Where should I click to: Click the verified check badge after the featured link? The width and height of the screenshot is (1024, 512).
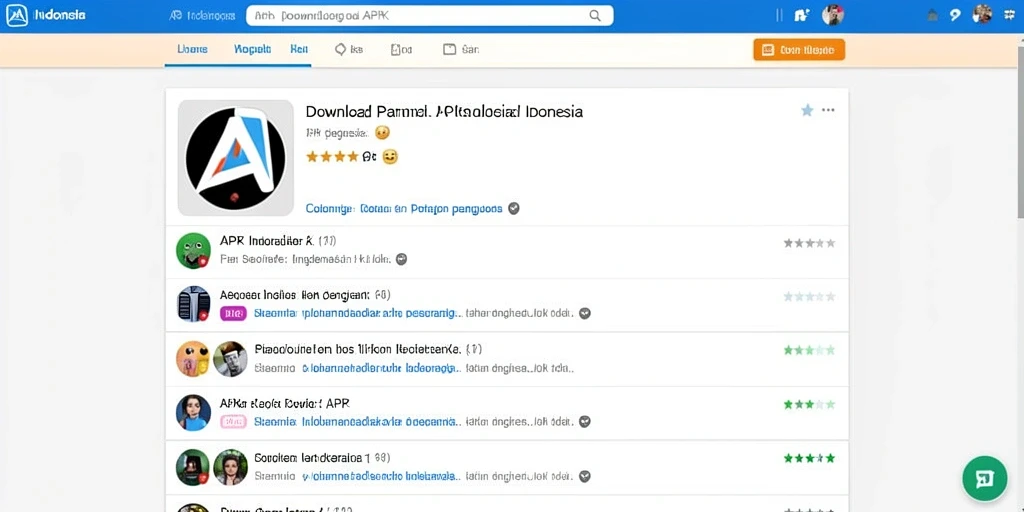pos(514,208)
